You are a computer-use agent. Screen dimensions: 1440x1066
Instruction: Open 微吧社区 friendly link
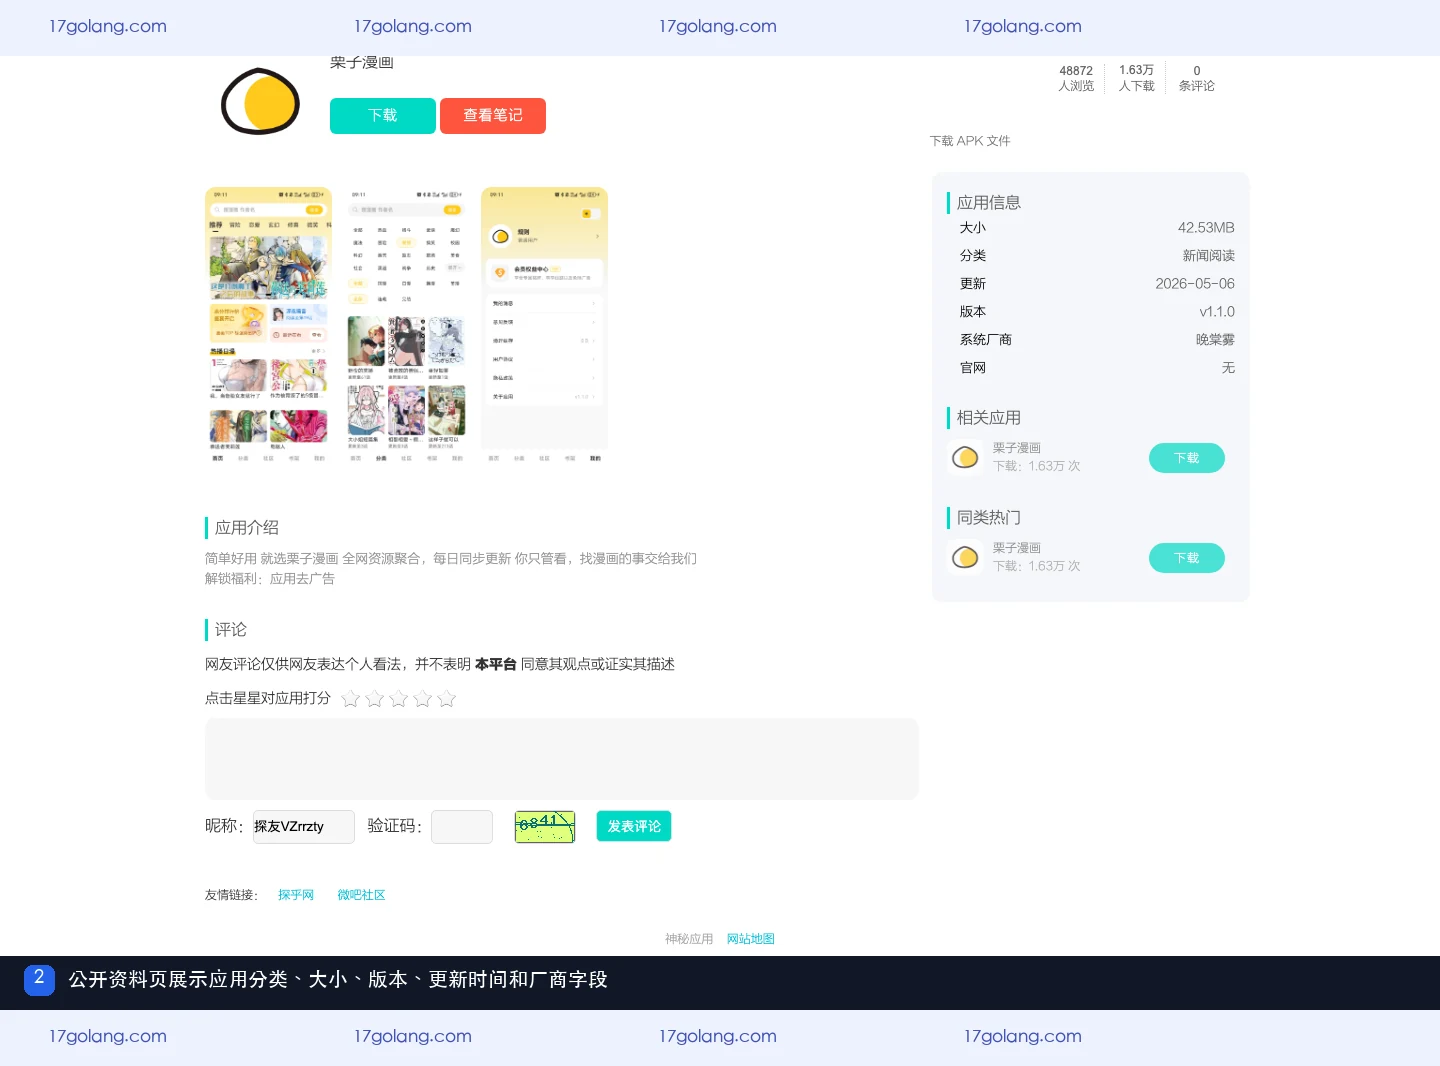coord(361,895)
